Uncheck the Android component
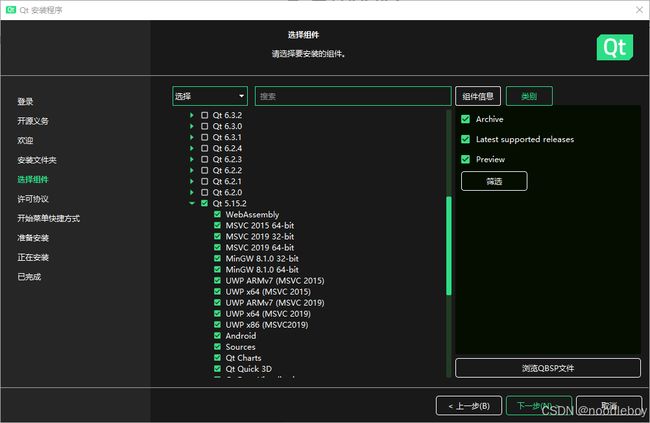 pos(217,336)
